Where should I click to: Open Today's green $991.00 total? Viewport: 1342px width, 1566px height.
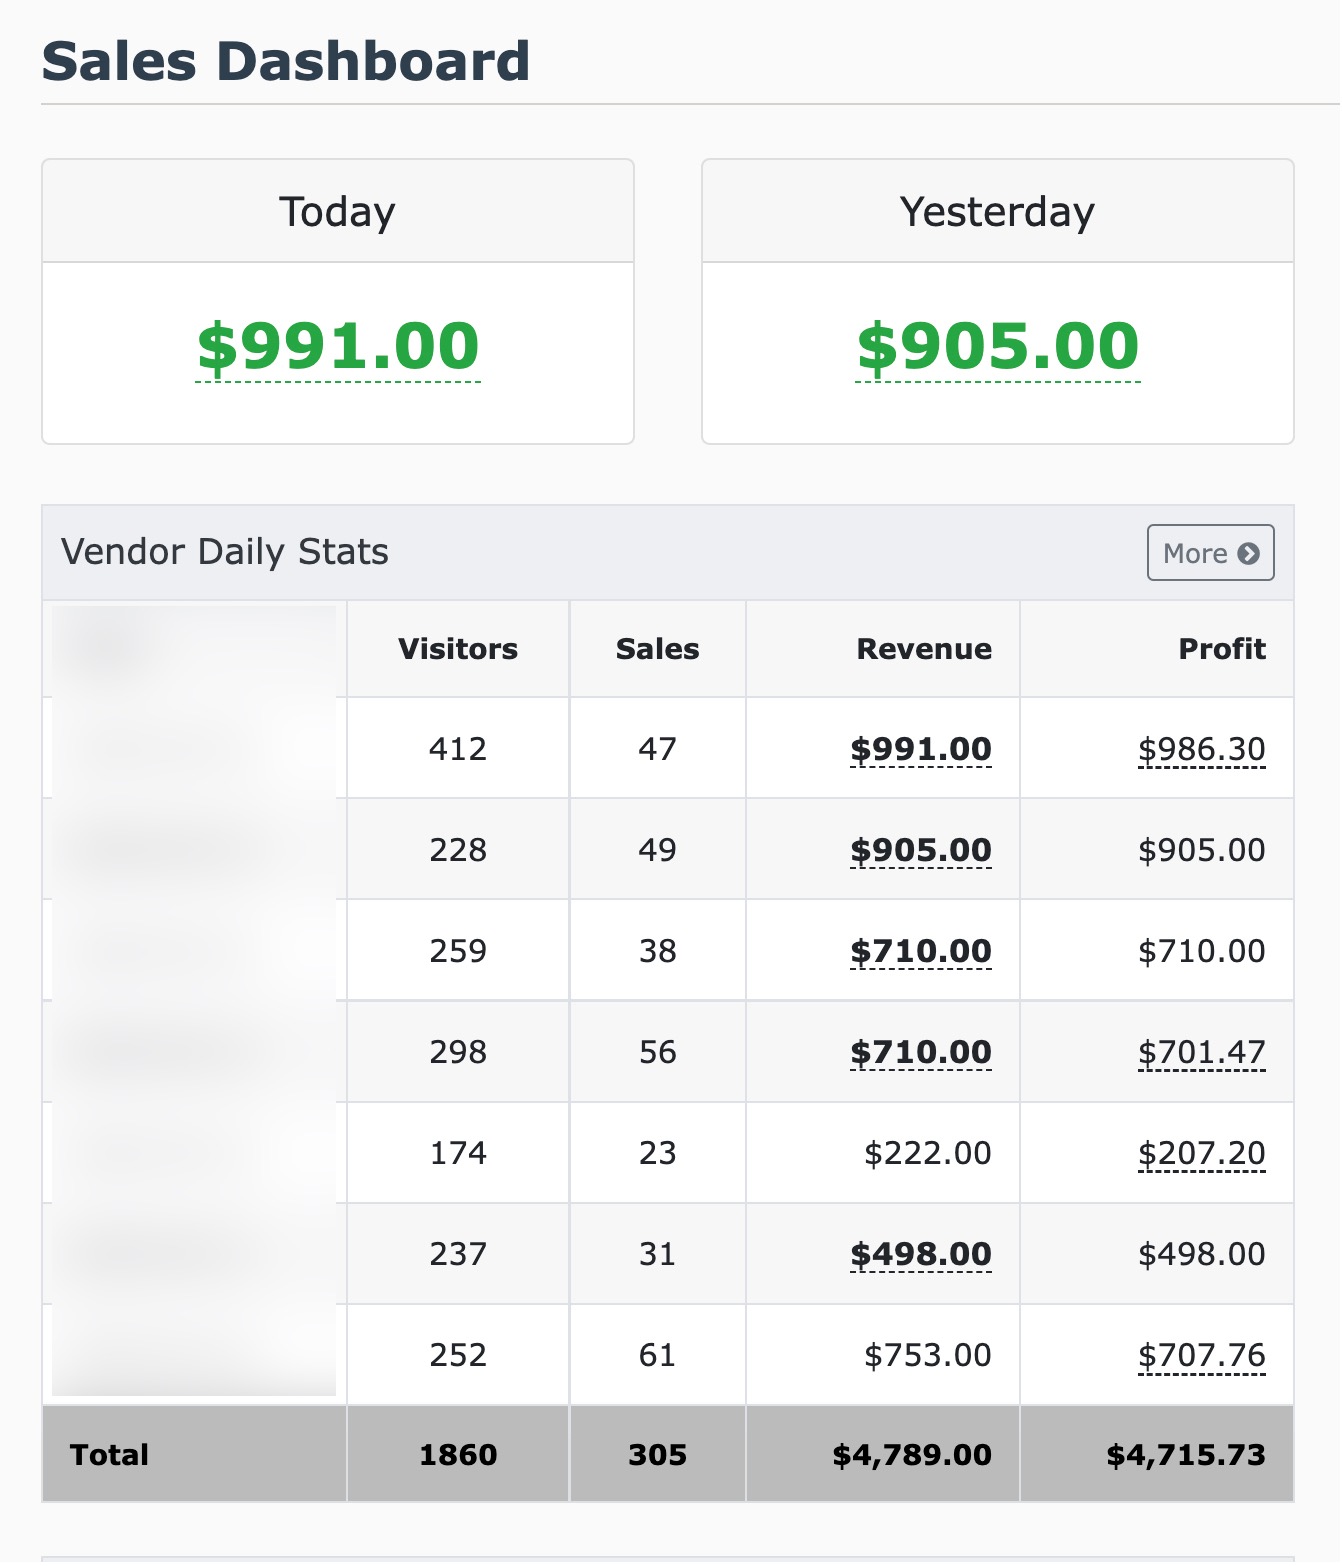coord(338,346)
